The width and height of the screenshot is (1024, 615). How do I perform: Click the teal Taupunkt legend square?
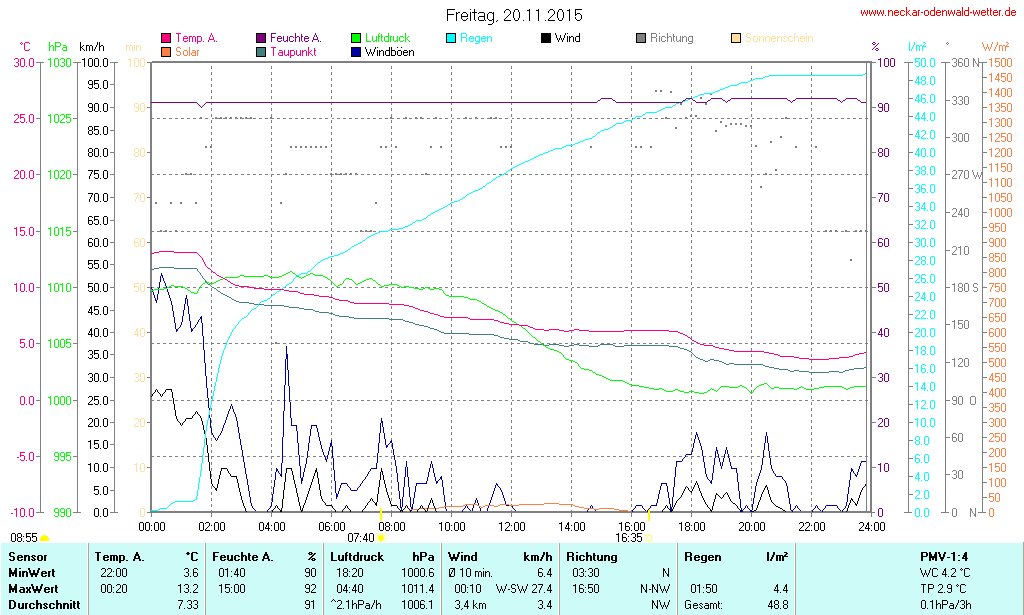[262, 51]
